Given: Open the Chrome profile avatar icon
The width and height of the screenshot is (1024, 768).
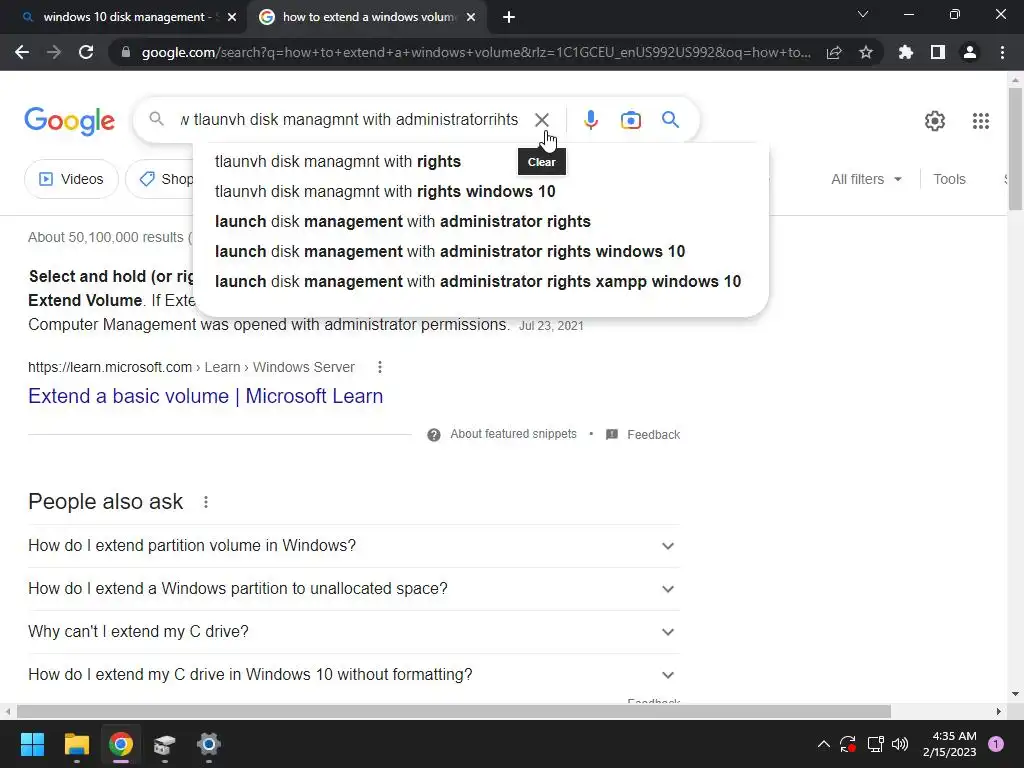Looking at the screenshot, I should tap(970, 52).
